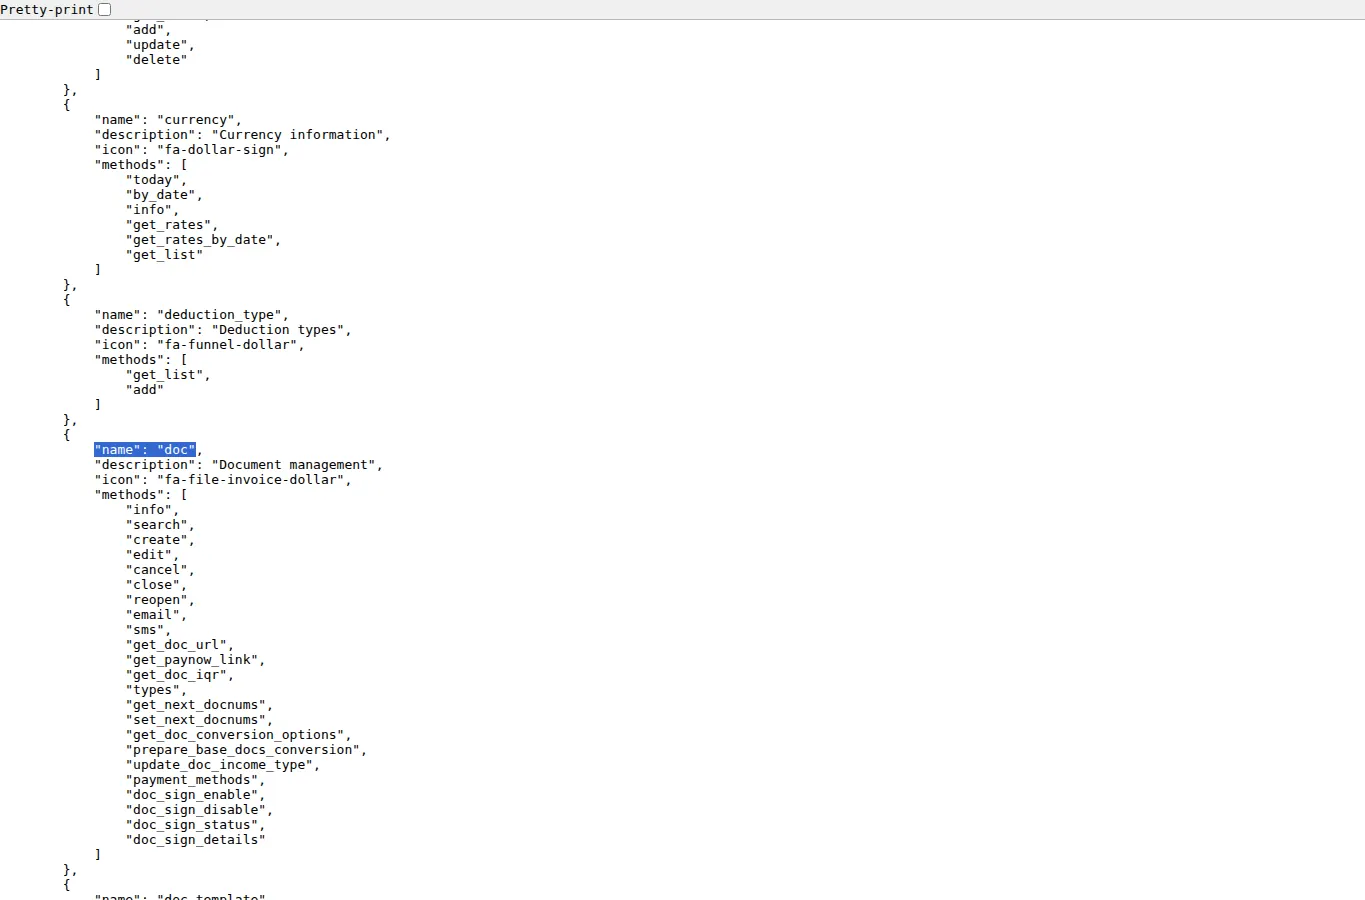Click the "create" method entry

pyautogui.click(x=156, y=540)
